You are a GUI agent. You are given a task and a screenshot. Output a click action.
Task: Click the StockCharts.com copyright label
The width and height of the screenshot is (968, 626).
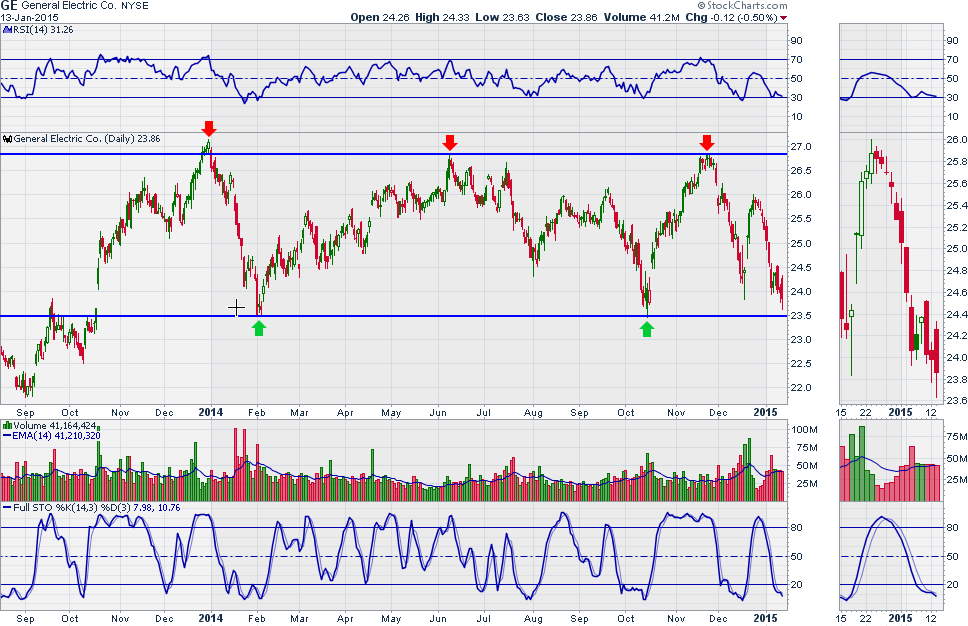[x=742, y=6]
